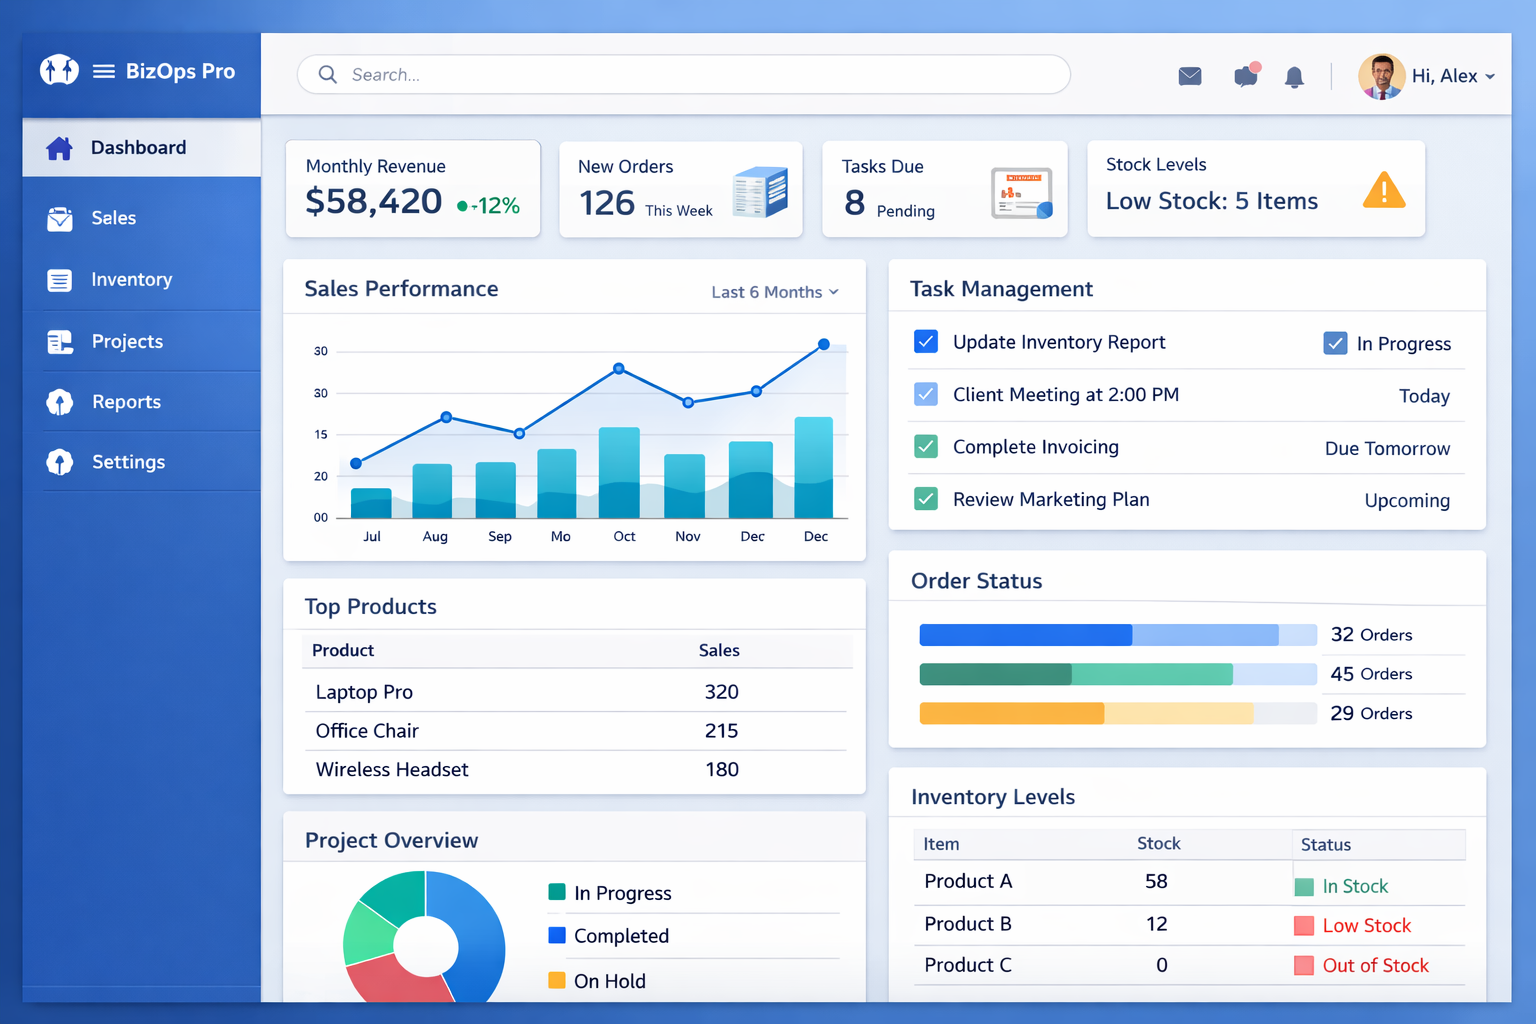Click the blue 32 Orders progress bar
Screen dimensions: 1536x1024
point(1026,634)
